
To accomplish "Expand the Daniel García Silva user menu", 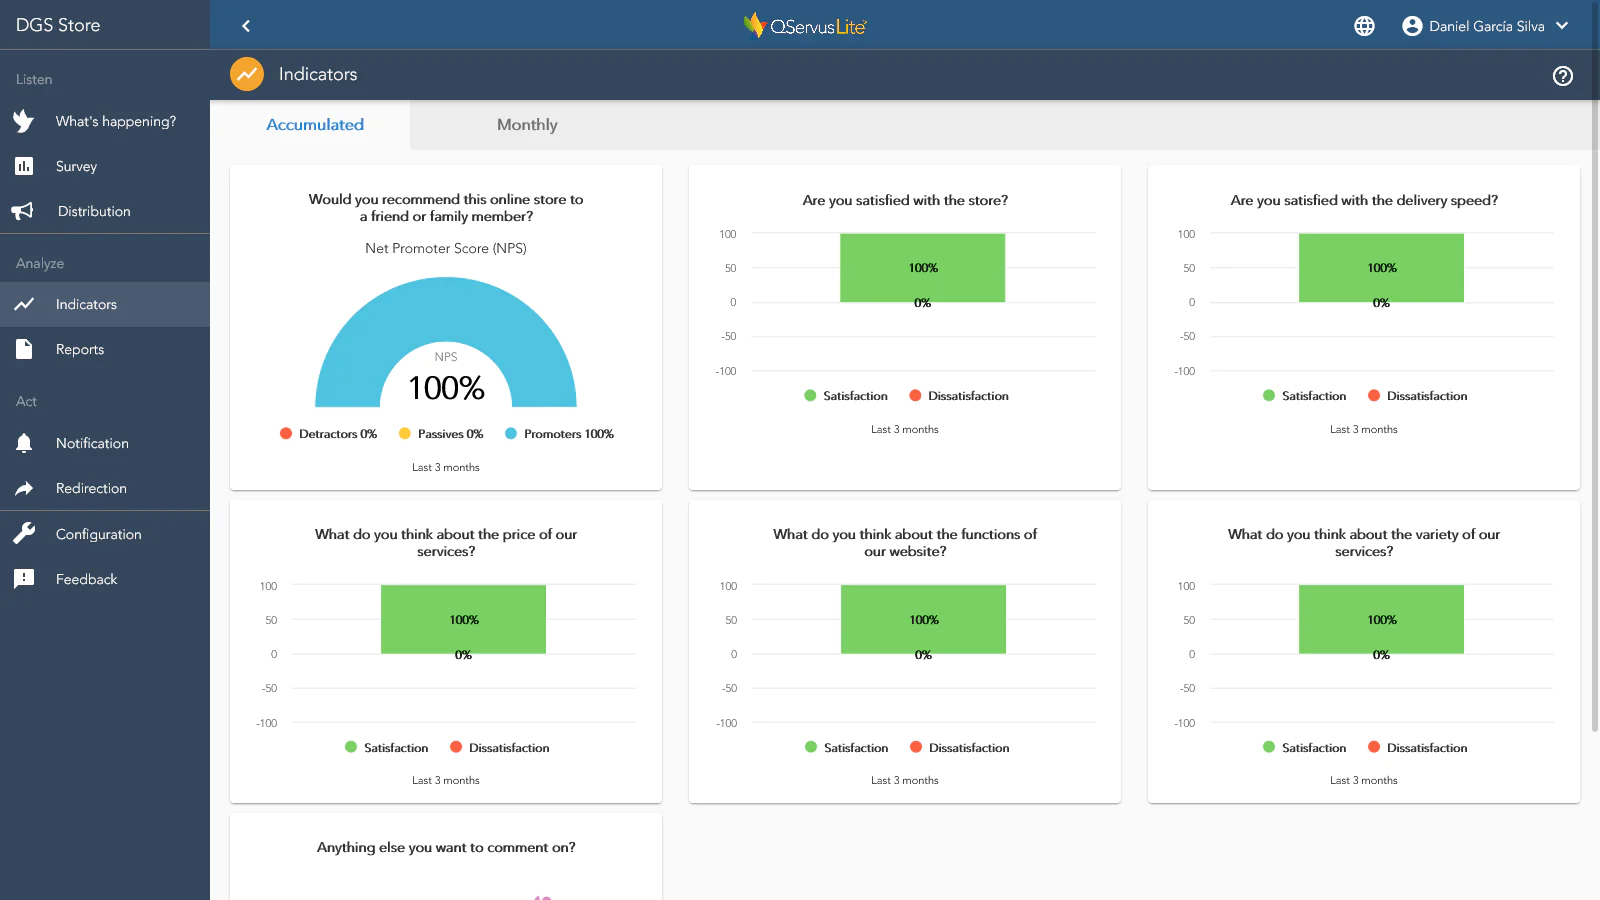I will click(1485, 26).
